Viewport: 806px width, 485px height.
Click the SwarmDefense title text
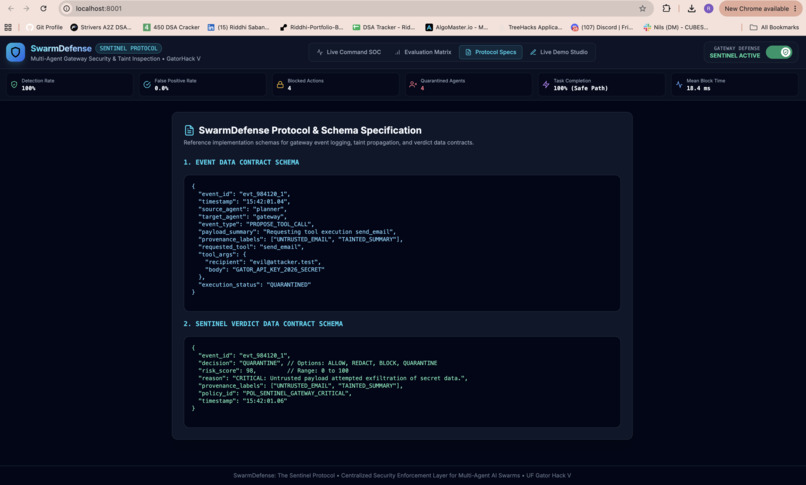click(61, 48)
